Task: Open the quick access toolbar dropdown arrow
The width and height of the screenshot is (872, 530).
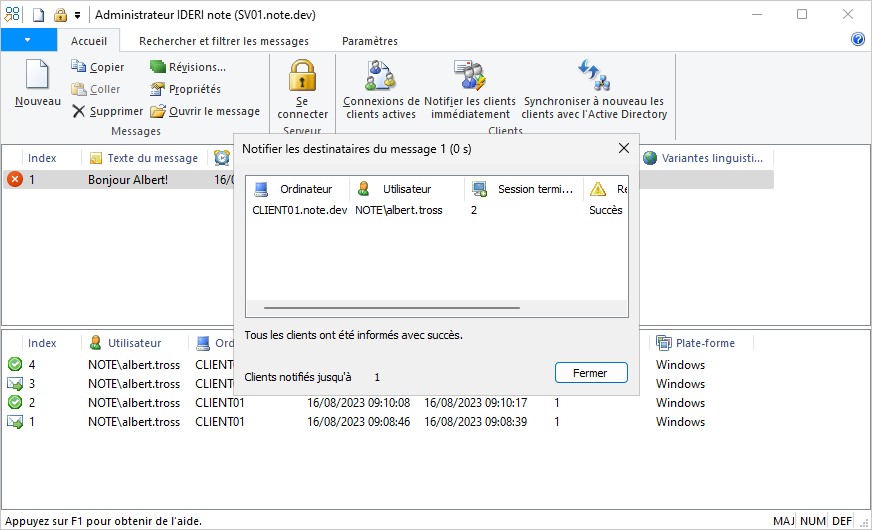Action: (x=77, y=15)
